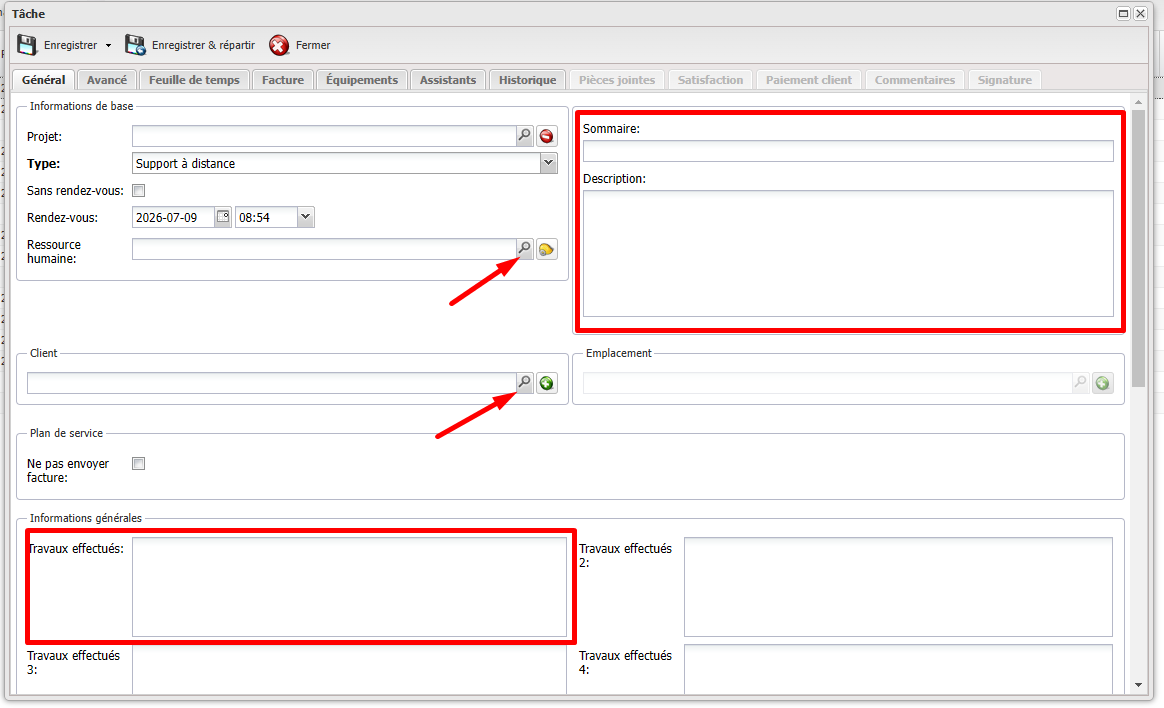Clear the Projet field with red icon
The width and height of the screenshot is (1164, 708).
547,137
